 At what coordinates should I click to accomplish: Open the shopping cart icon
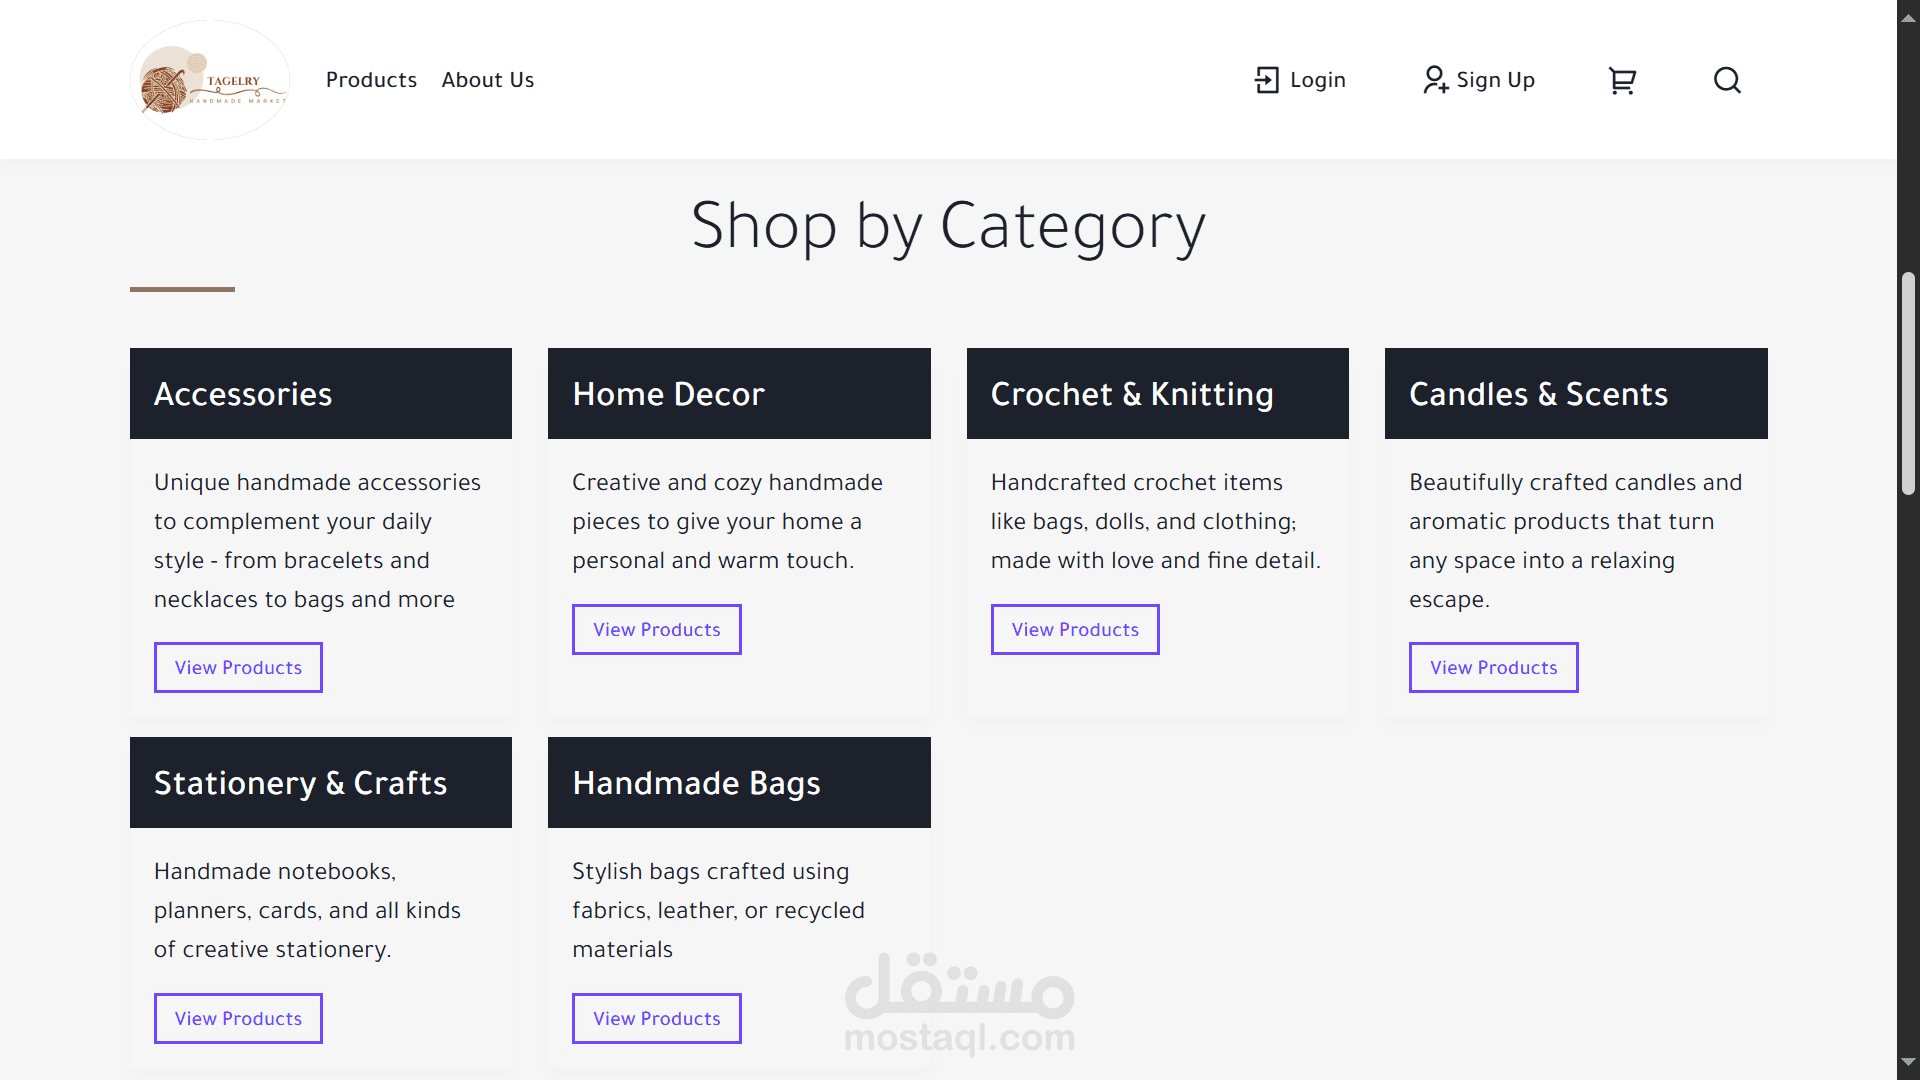pos(1621,80)
